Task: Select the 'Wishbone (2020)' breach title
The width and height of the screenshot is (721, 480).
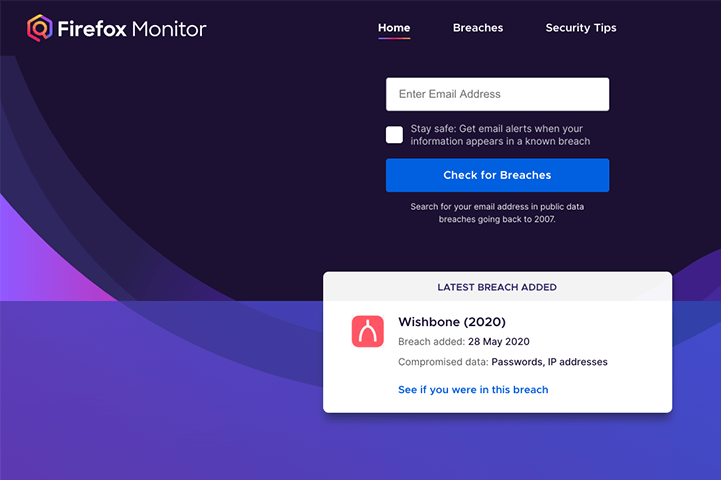Action: point(452,322)
